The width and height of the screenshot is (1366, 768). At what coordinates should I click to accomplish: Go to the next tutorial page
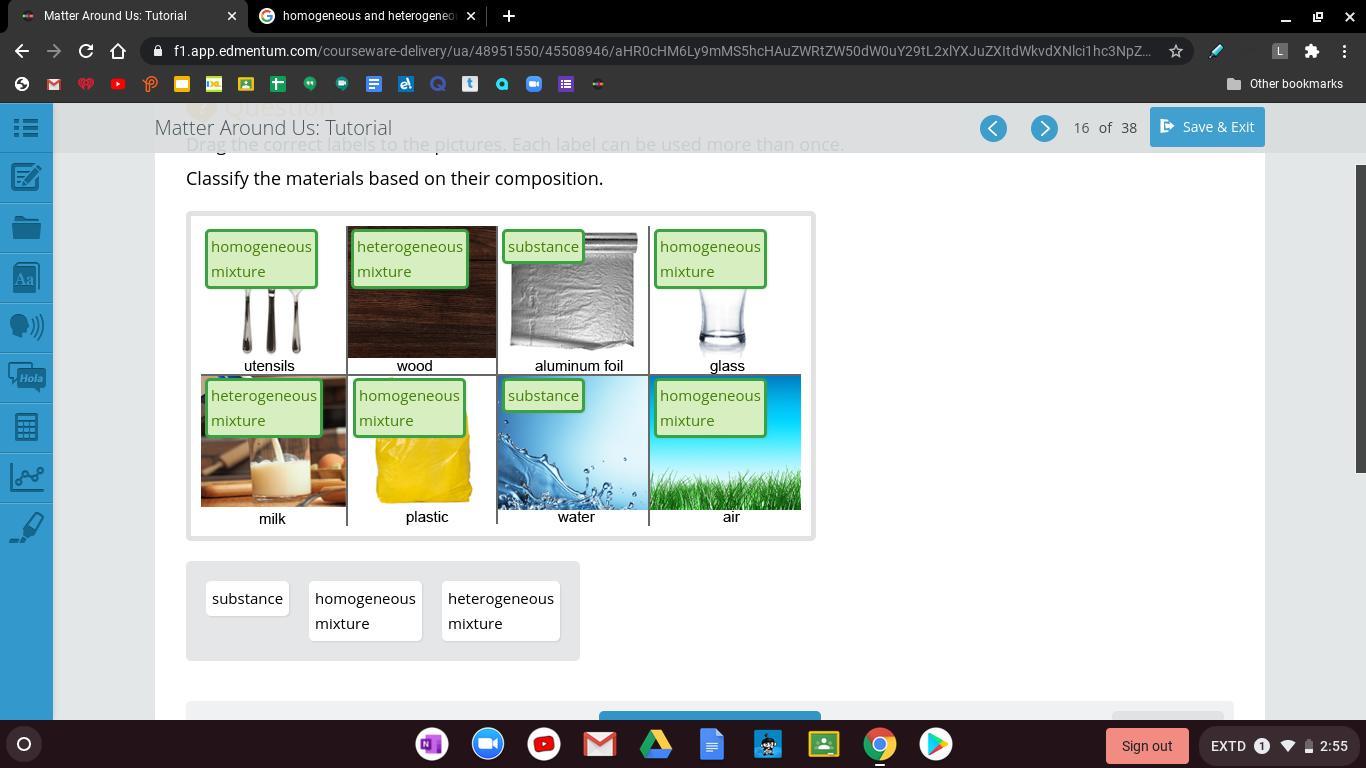(1044, 128)
